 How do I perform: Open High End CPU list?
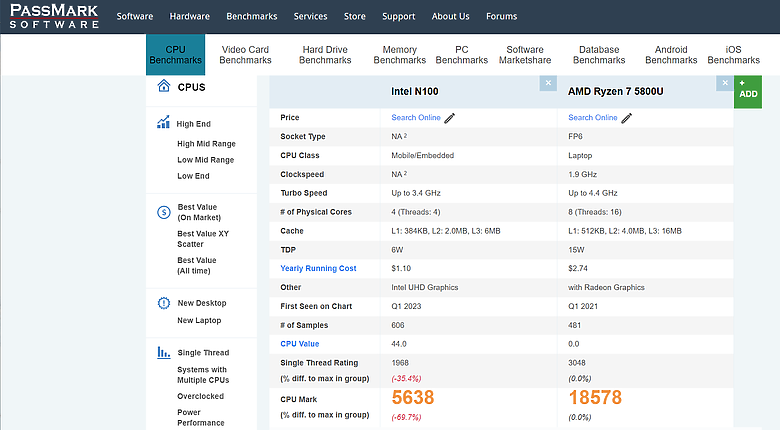click(x=194, y=124)
